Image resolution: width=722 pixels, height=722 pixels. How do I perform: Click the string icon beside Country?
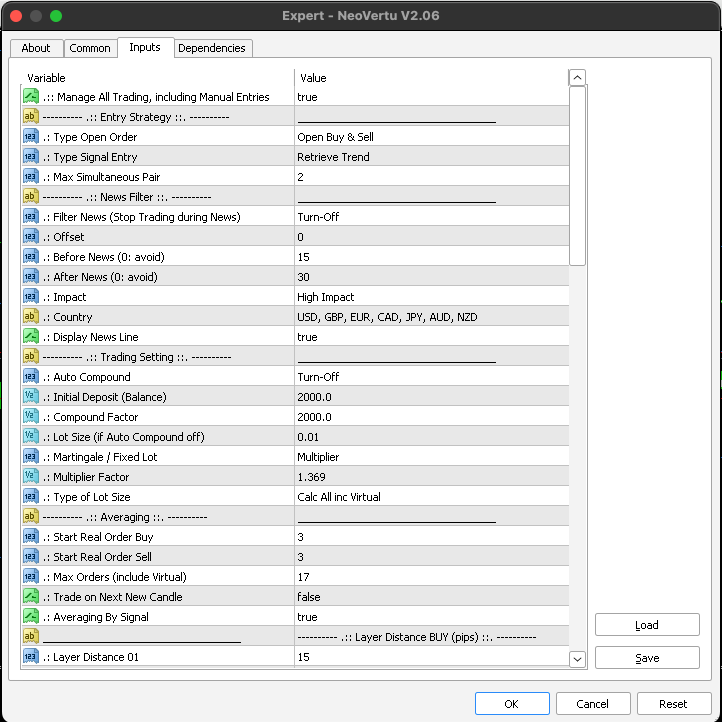[30, 317]
